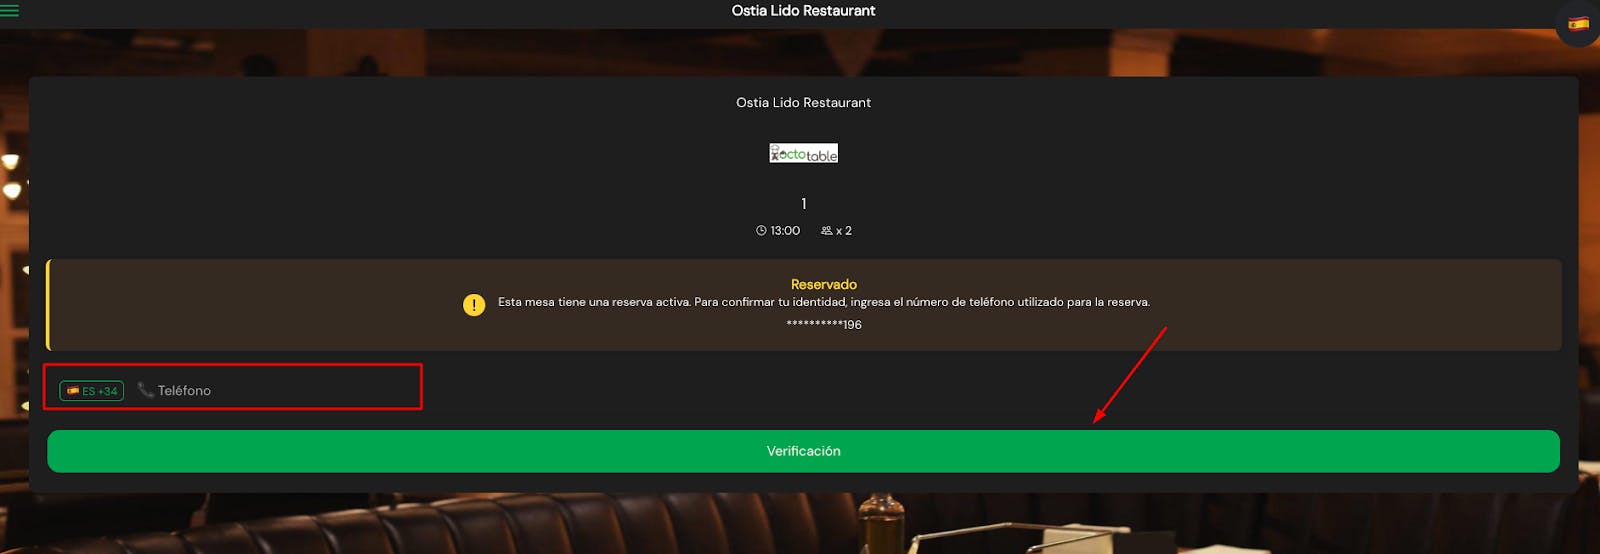Click the table number 1
Screen dimensions: 1600x554
803,204
